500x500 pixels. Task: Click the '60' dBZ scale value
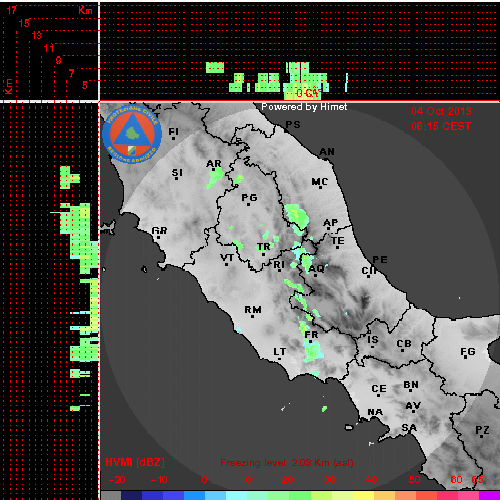[x=456, y=480]
